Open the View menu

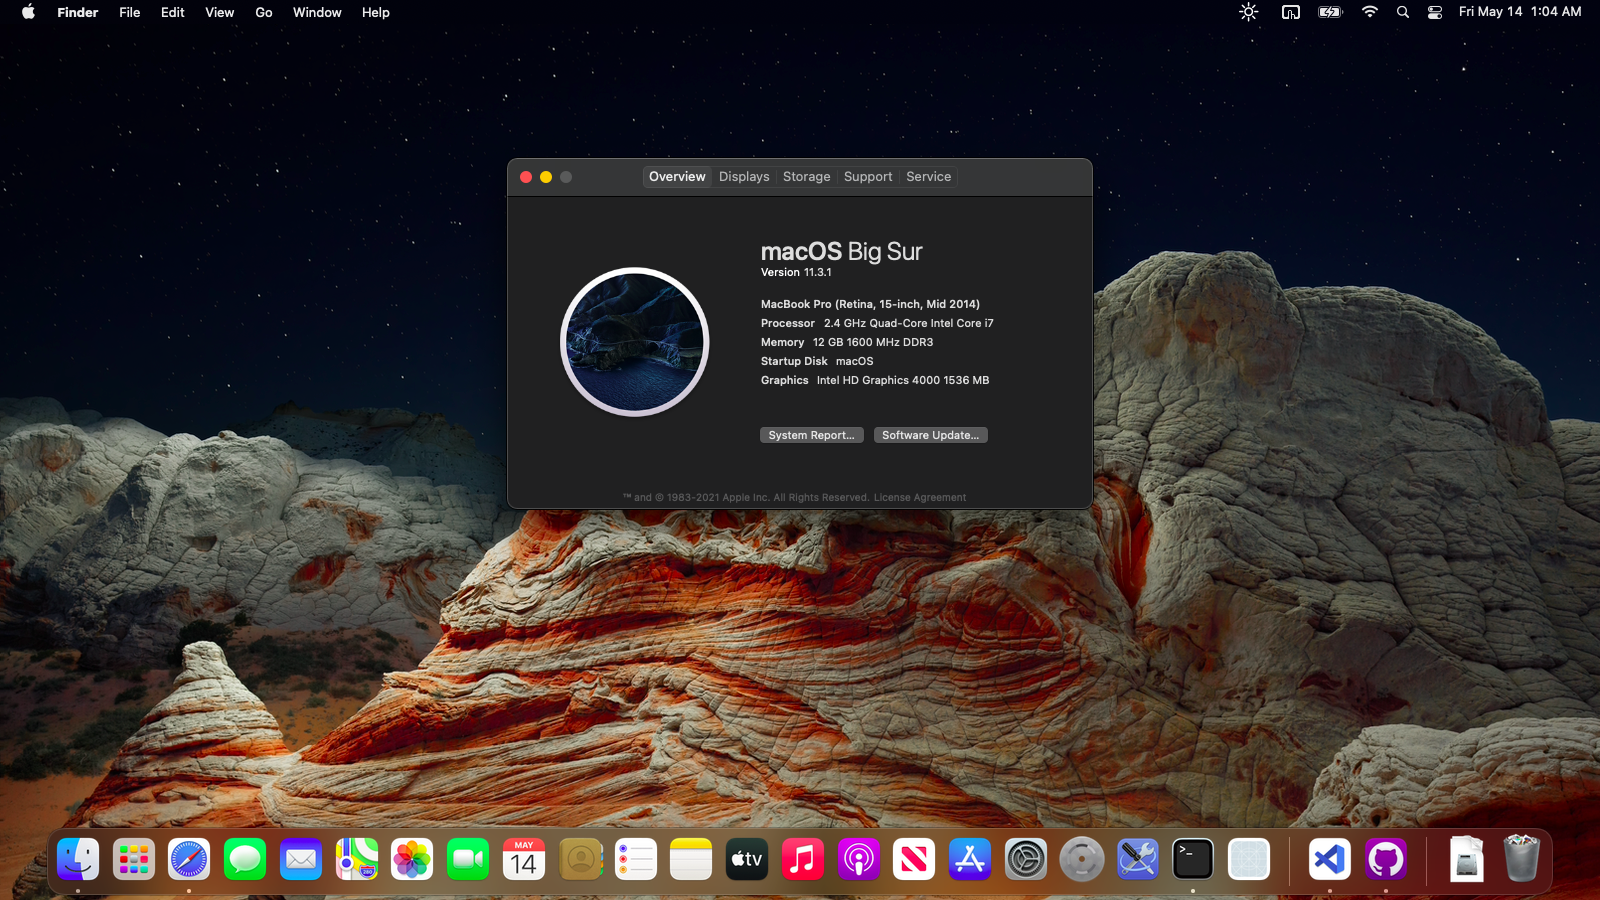[220, 12]
